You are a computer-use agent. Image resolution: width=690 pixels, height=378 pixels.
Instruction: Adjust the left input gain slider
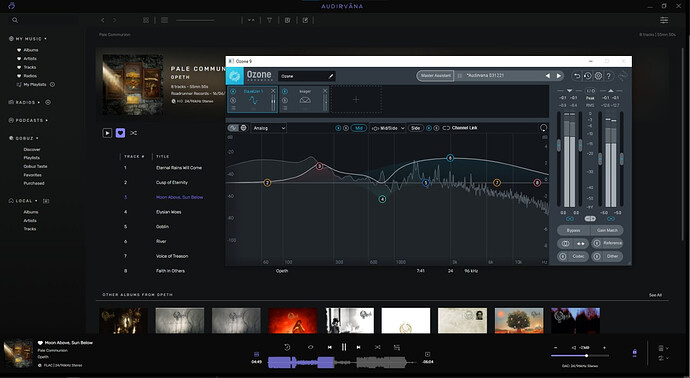click(x=559, y=145)
